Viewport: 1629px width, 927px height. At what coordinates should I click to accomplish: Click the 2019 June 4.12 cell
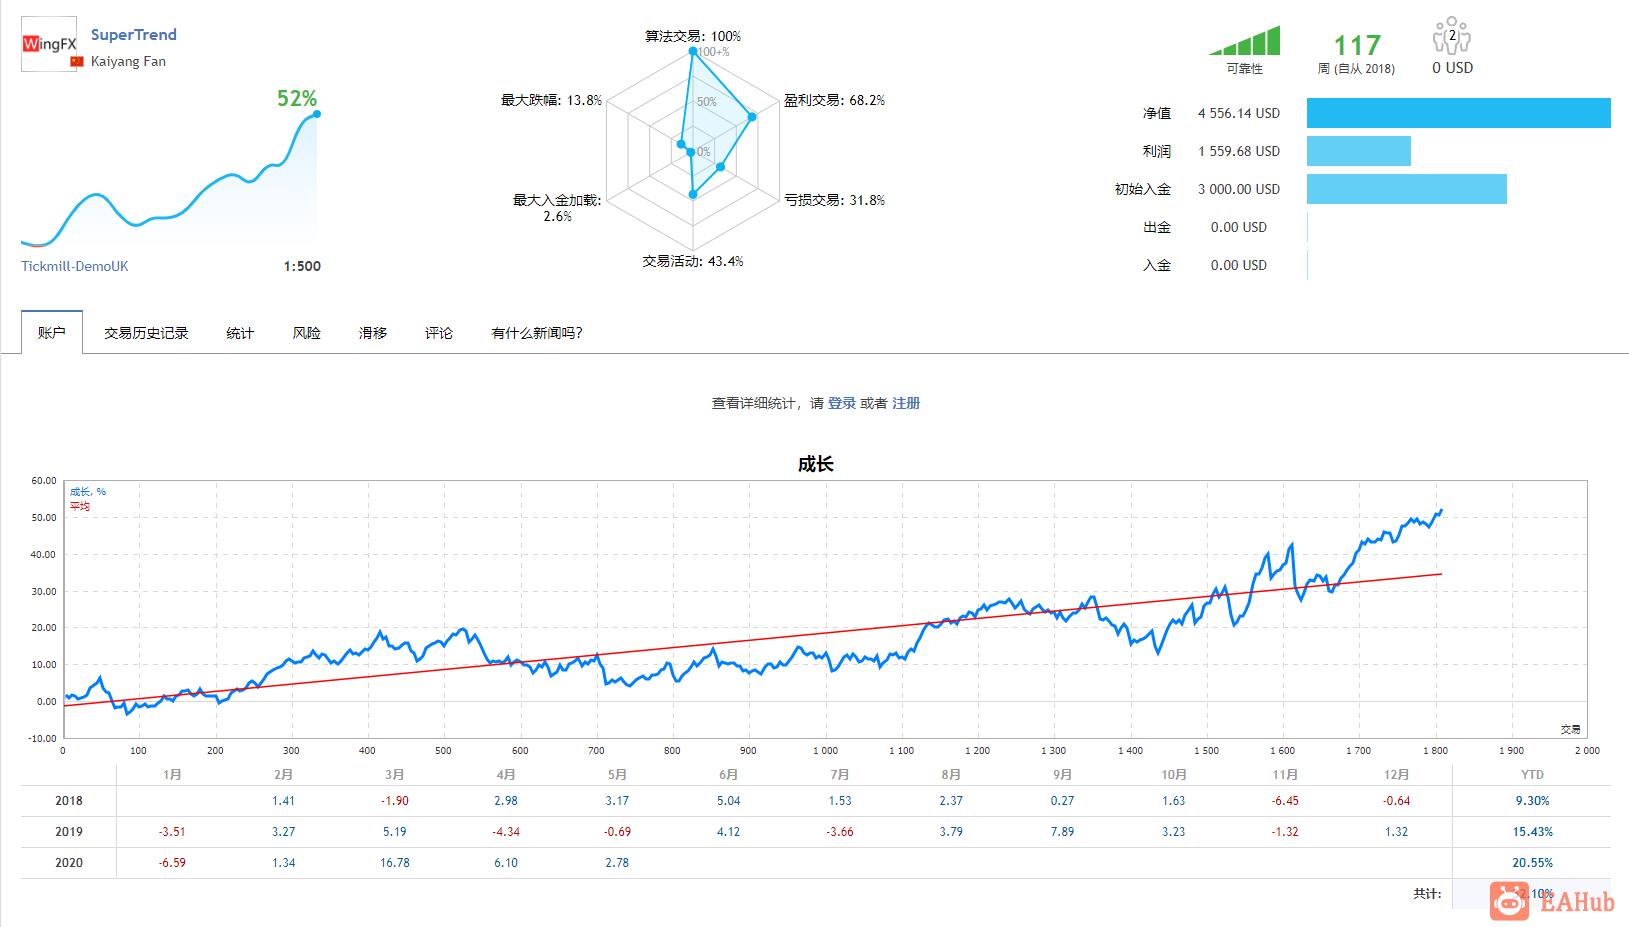(x=728, y=832)
